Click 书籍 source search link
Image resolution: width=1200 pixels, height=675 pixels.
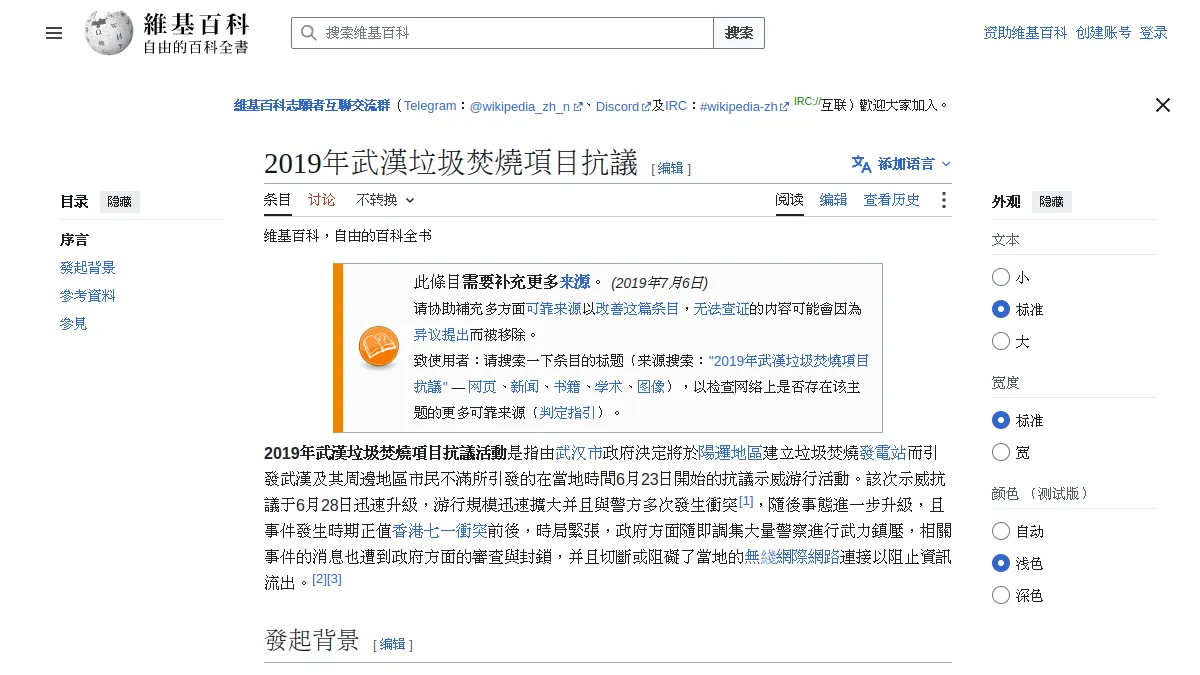click(566, 387)
